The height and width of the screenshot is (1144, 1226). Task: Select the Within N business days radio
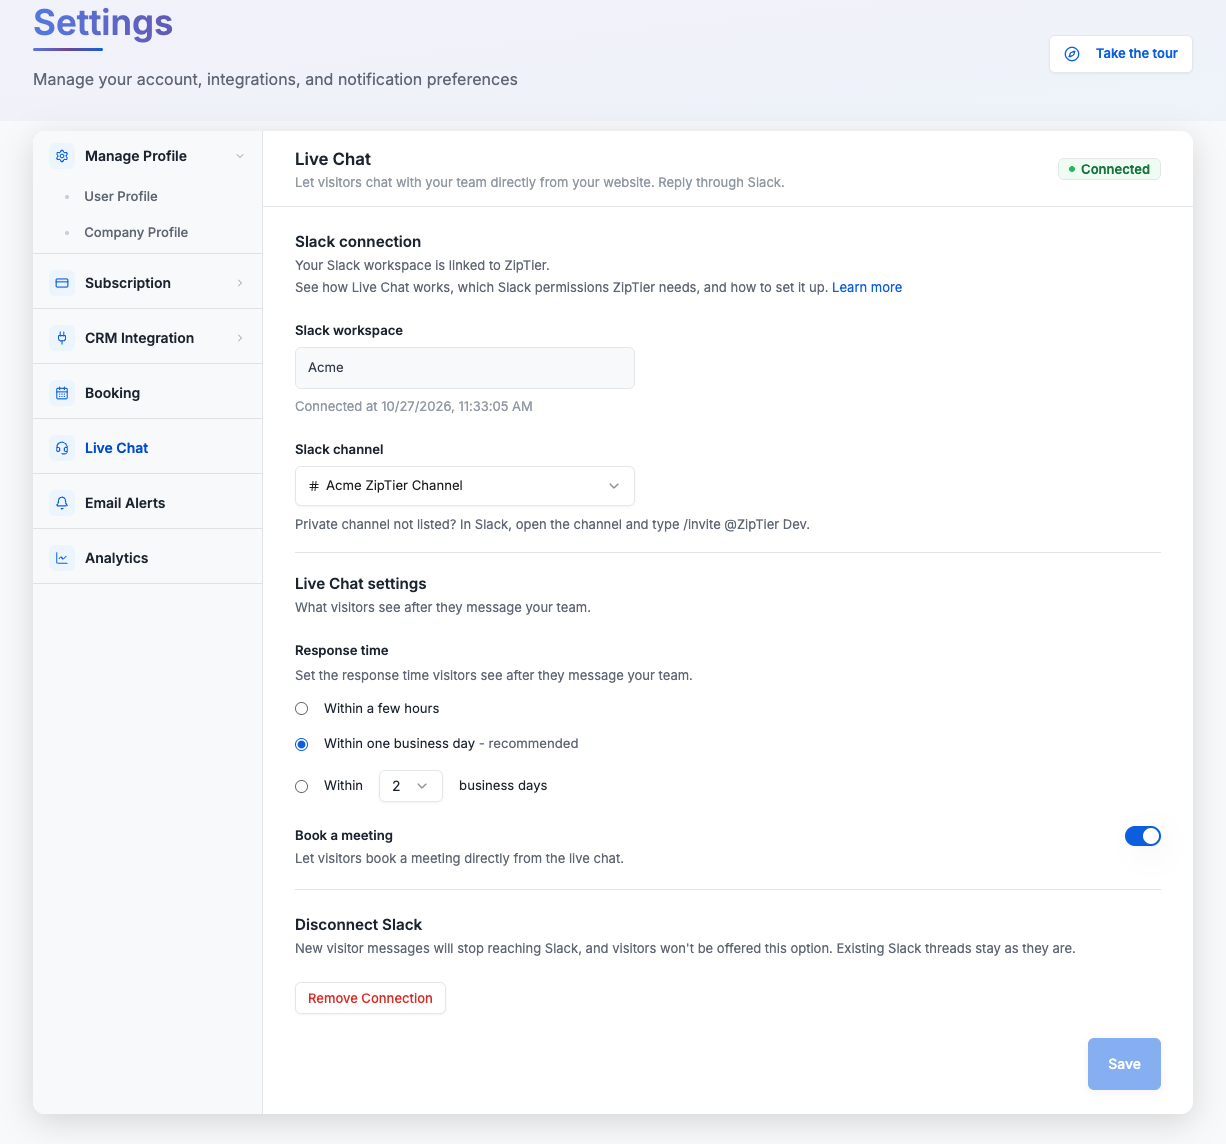[x=302, y=786]
